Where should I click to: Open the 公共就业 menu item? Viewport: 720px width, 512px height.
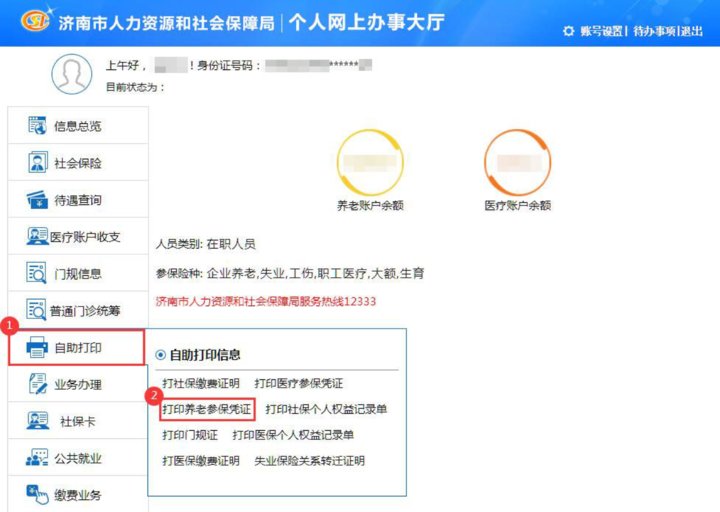point(78,458)
